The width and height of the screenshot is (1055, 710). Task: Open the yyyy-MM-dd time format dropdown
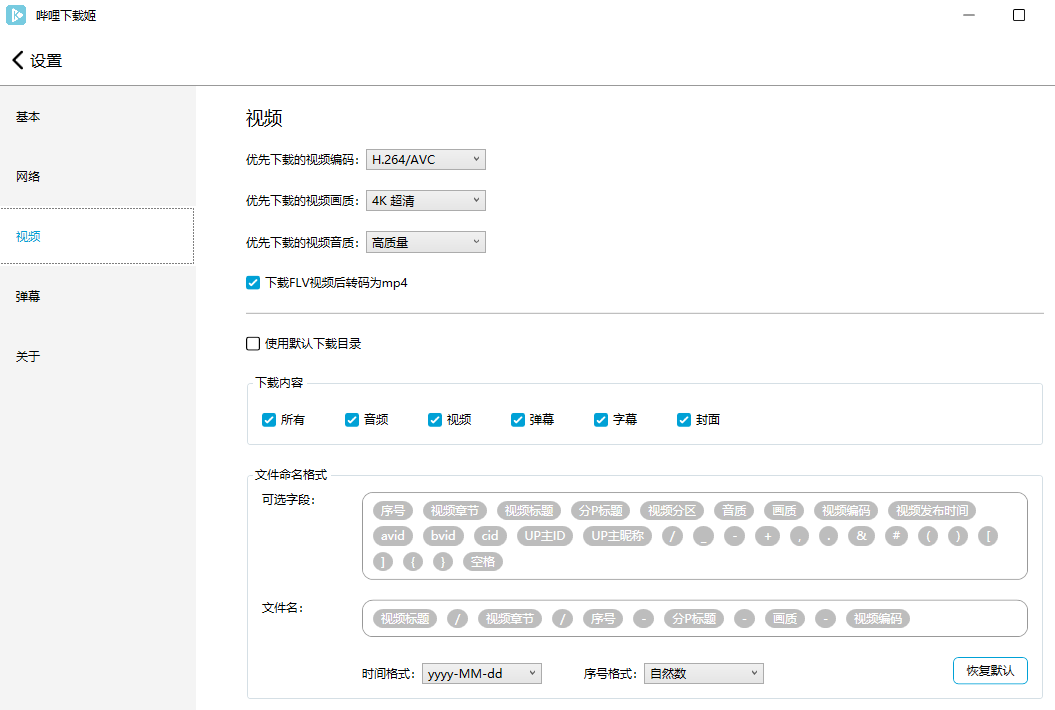click(x=481, y=673)
